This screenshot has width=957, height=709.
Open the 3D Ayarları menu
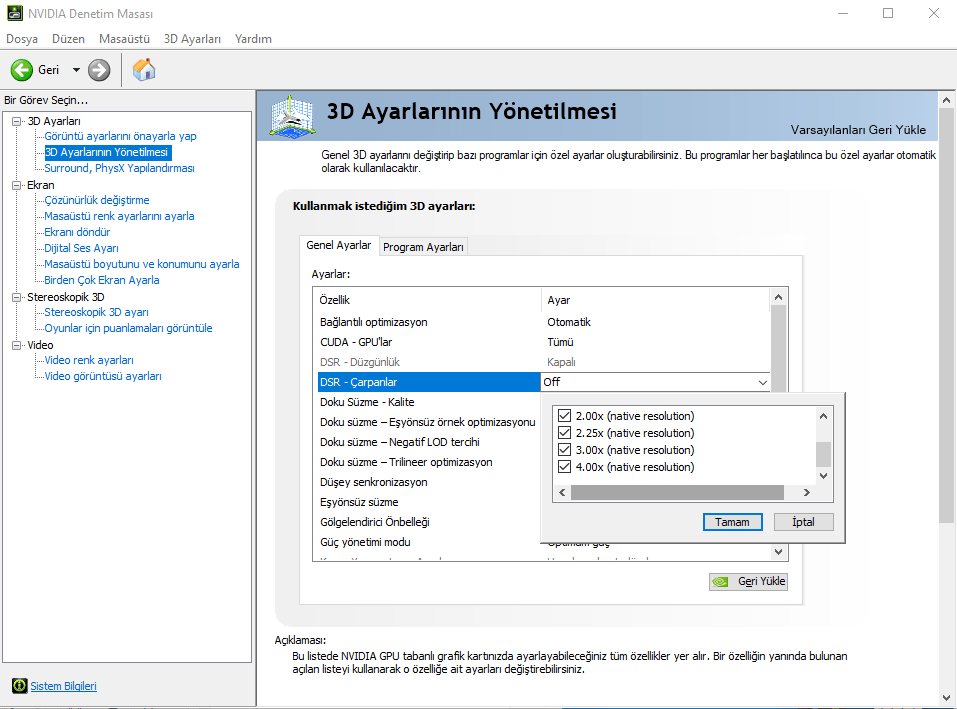(x=192, y=39)
